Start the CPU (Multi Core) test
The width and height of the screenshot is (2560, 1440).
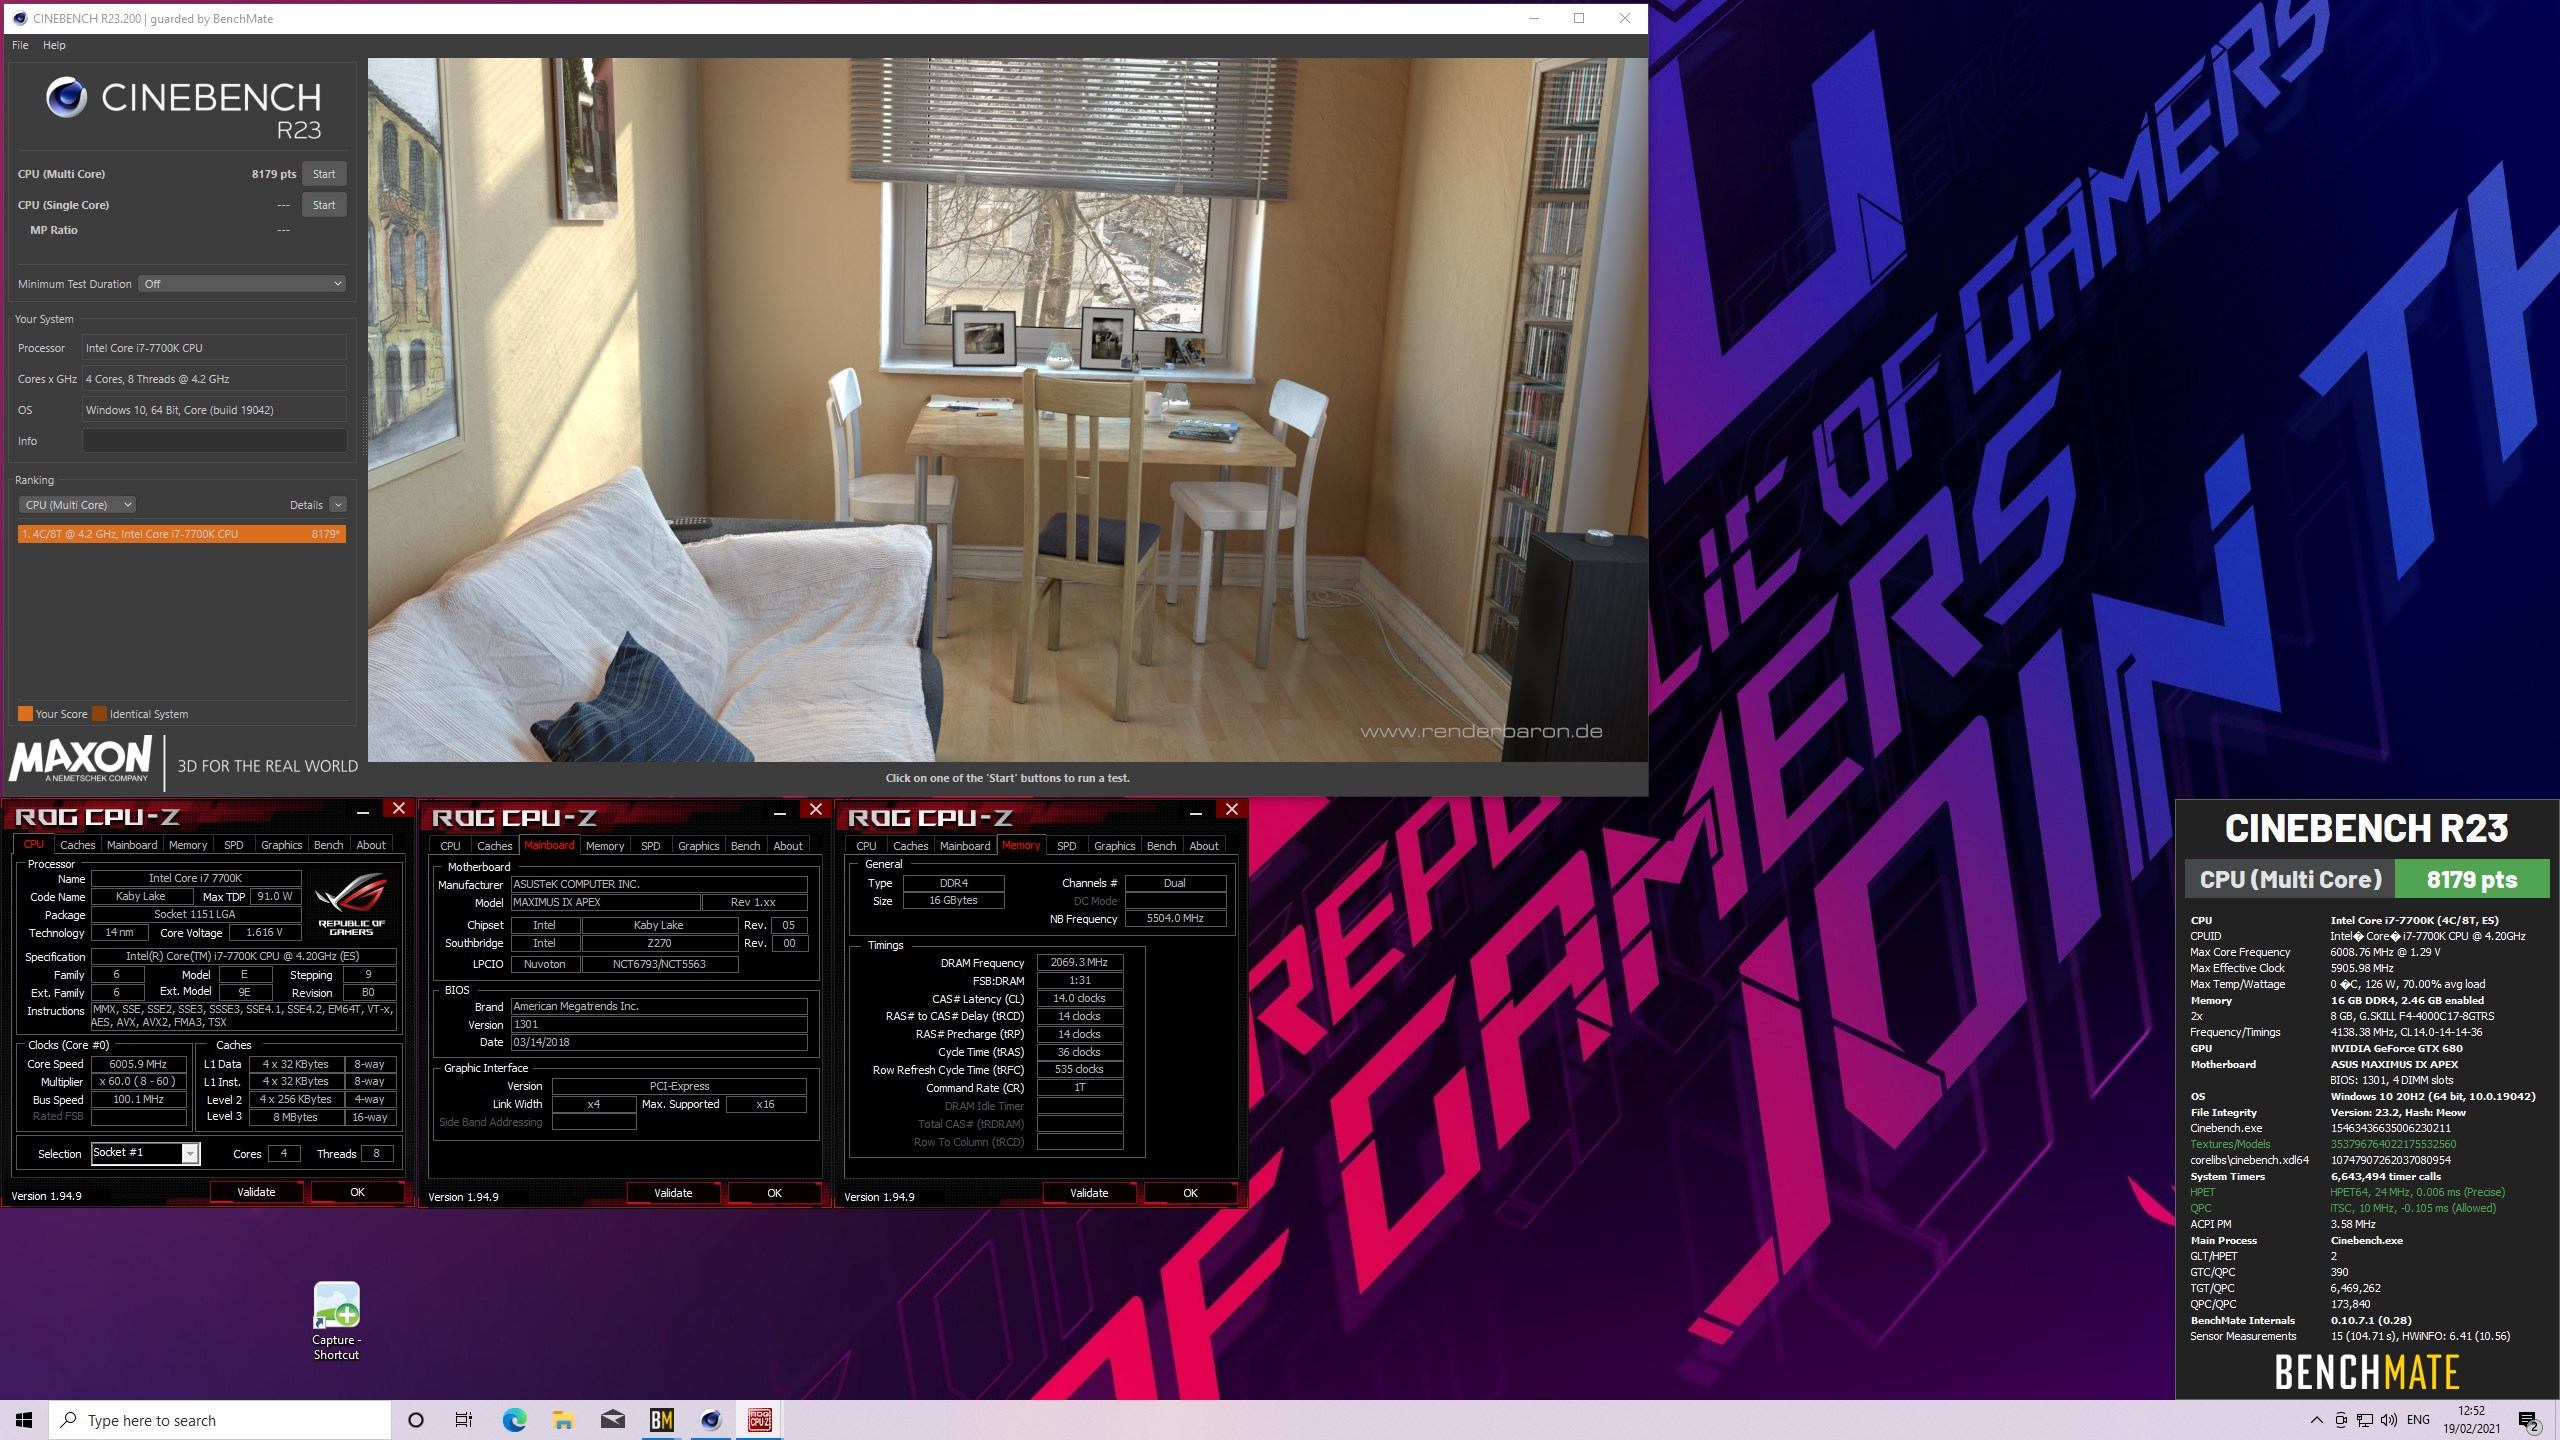coord(324,174)
